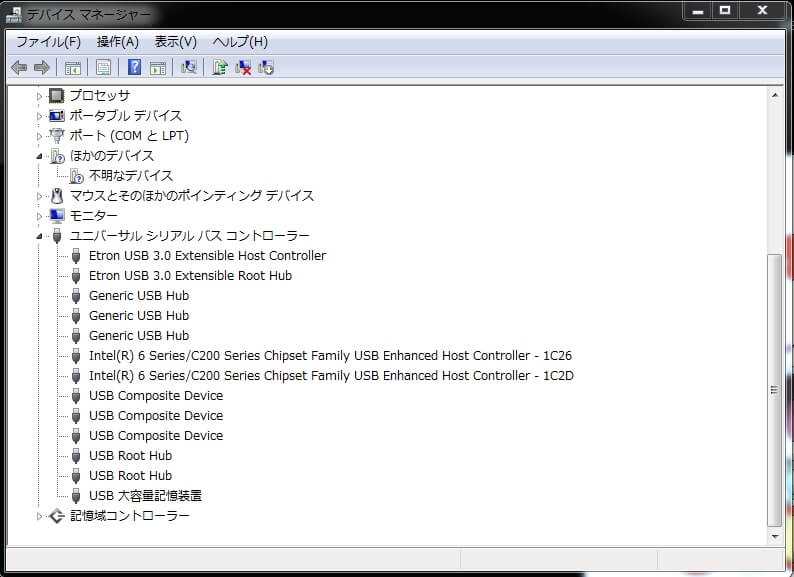Expand the プロセッサ node
This screenshot has height=577, width=794.
(x=39, y=96)
